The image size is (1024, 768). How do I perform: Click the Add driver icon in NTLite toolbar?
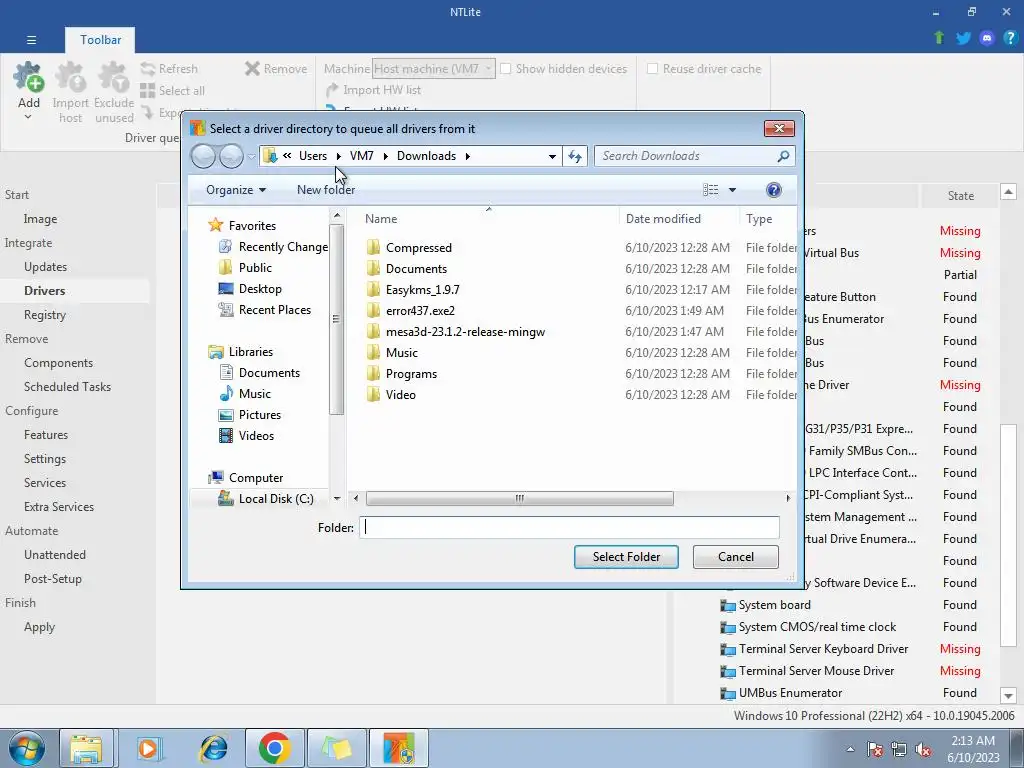(x=29, y=77)
